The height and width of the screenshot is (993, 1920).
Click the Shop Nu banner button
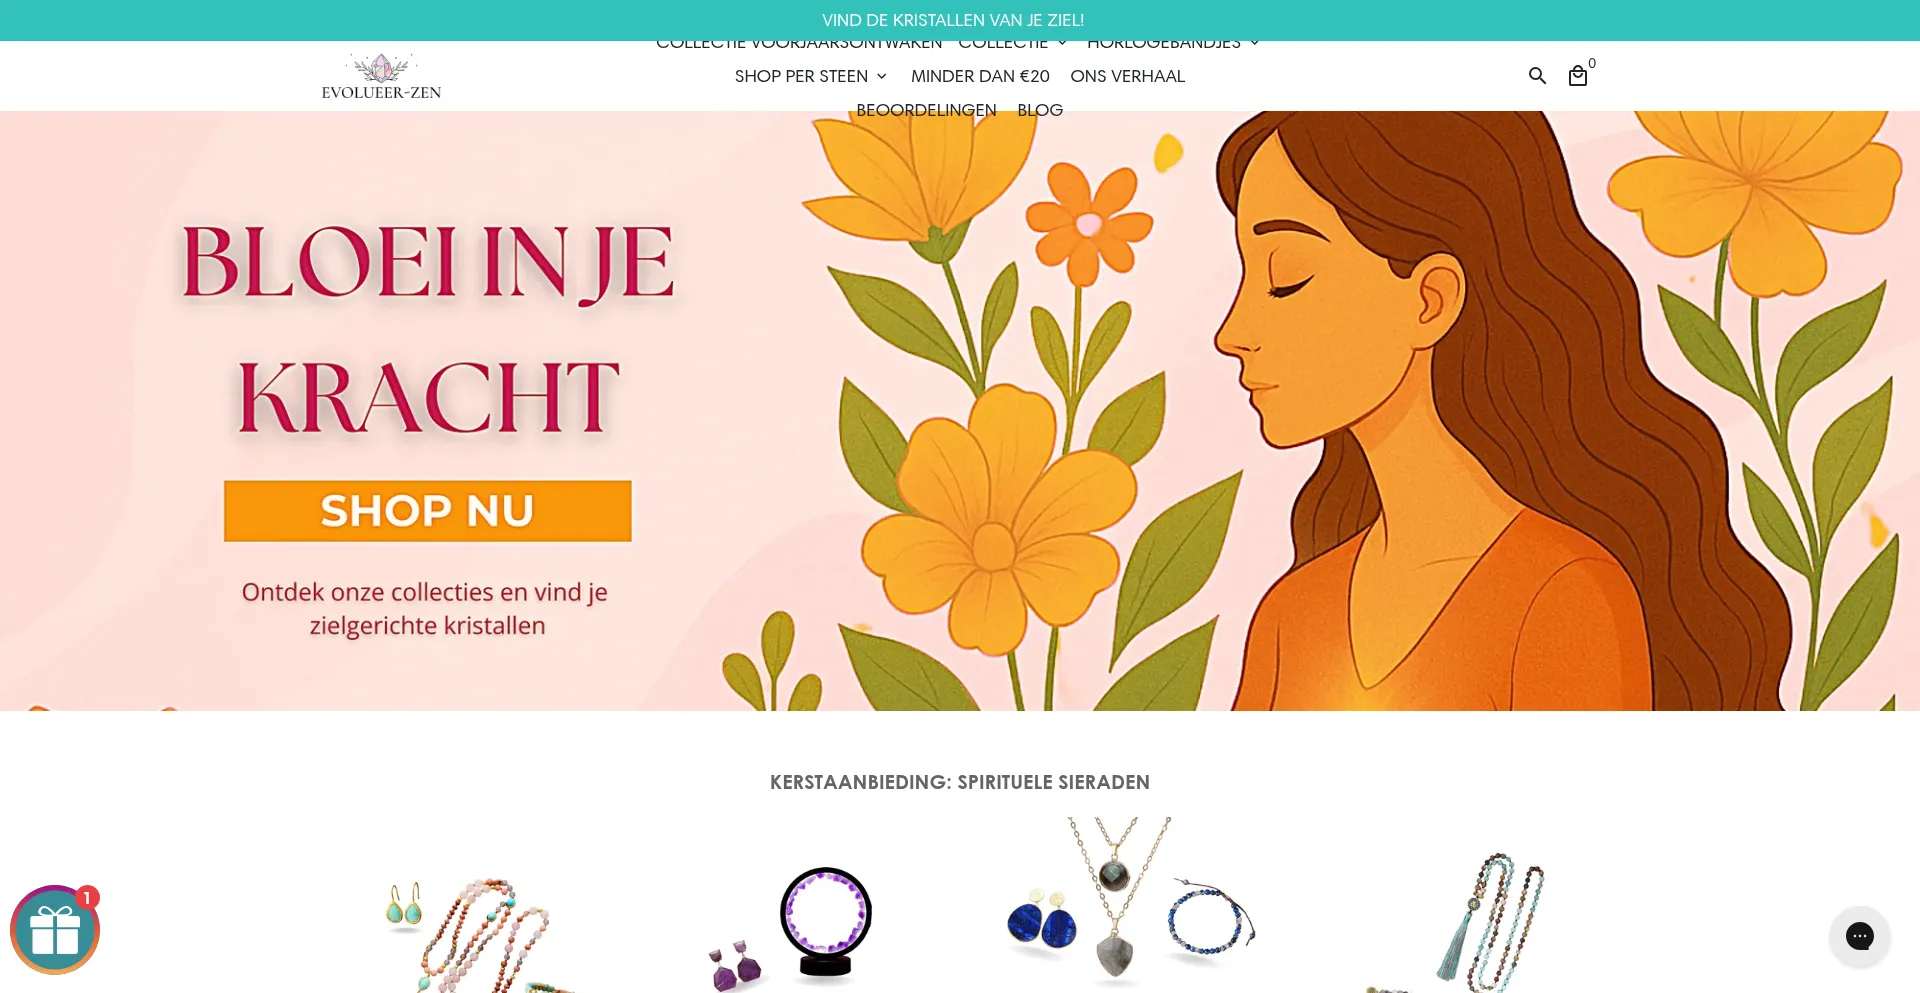(x=428, y=511)
